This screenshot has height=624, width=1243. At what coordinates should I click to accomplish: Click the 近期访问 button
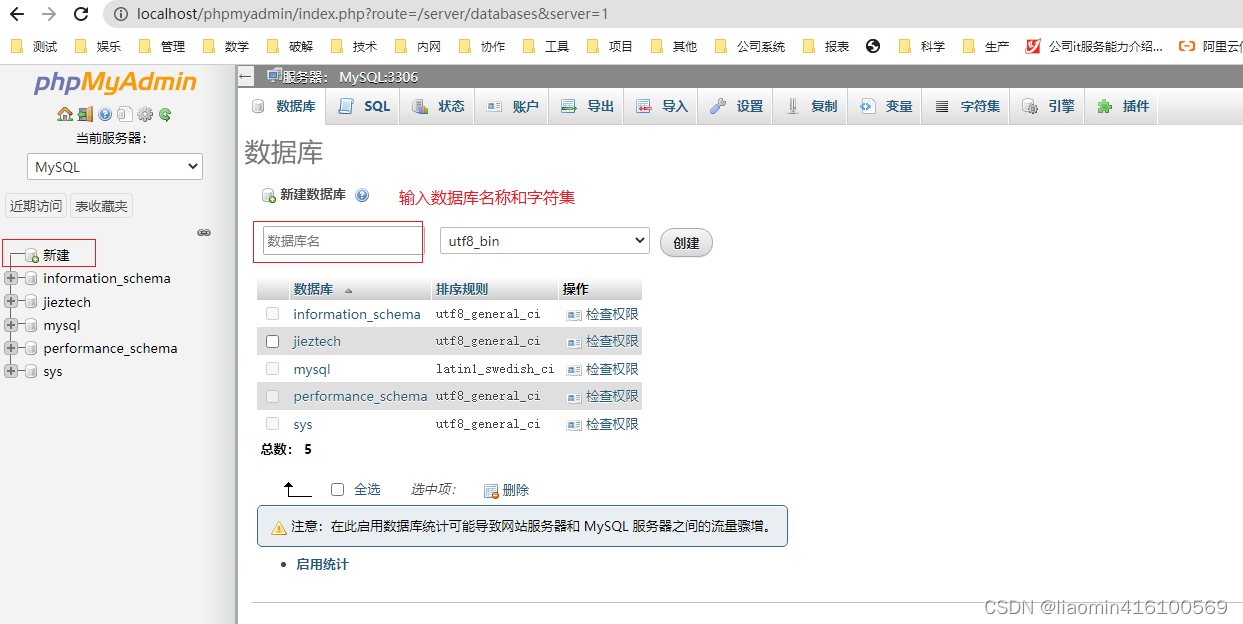click(36, 206)
